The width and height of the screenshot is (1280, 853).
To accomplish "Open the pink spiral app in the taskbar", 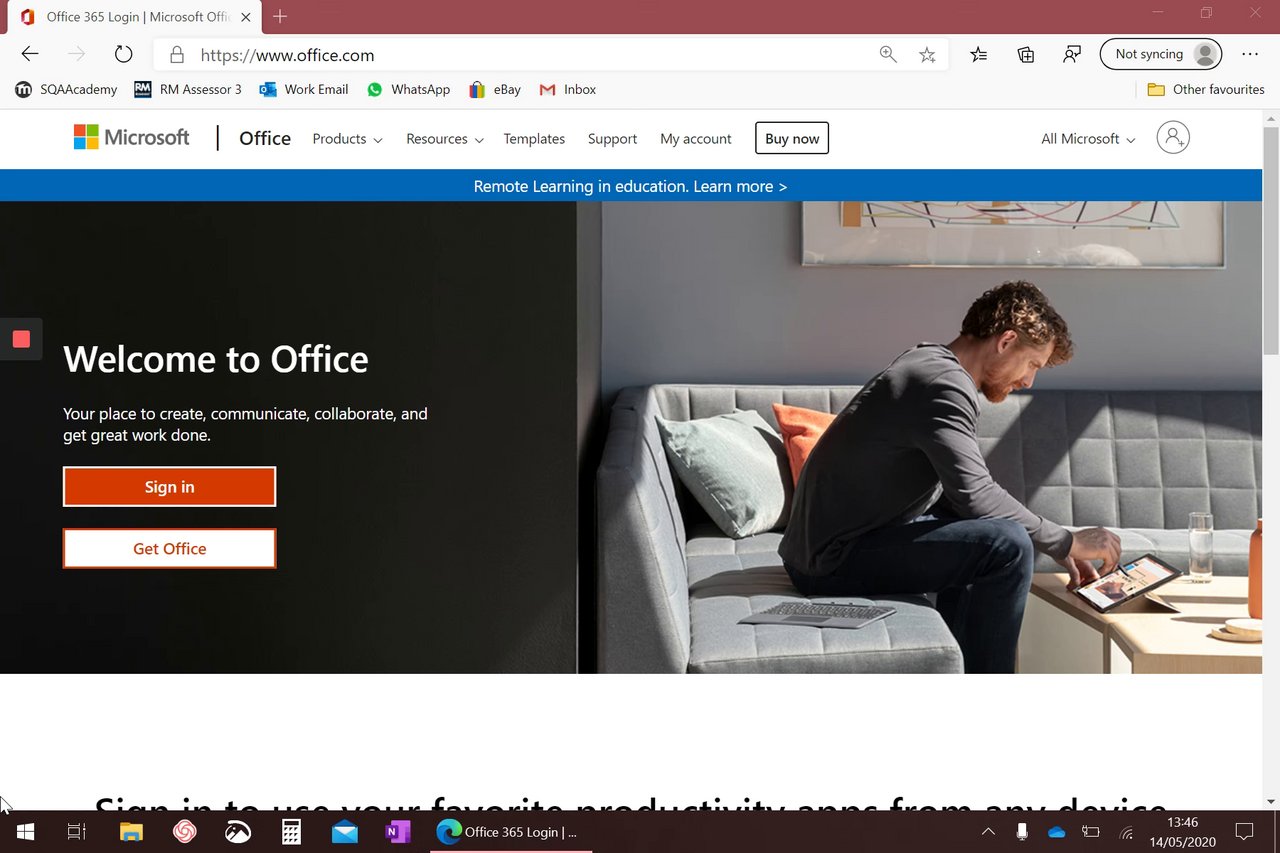I will tap(184, 831).
